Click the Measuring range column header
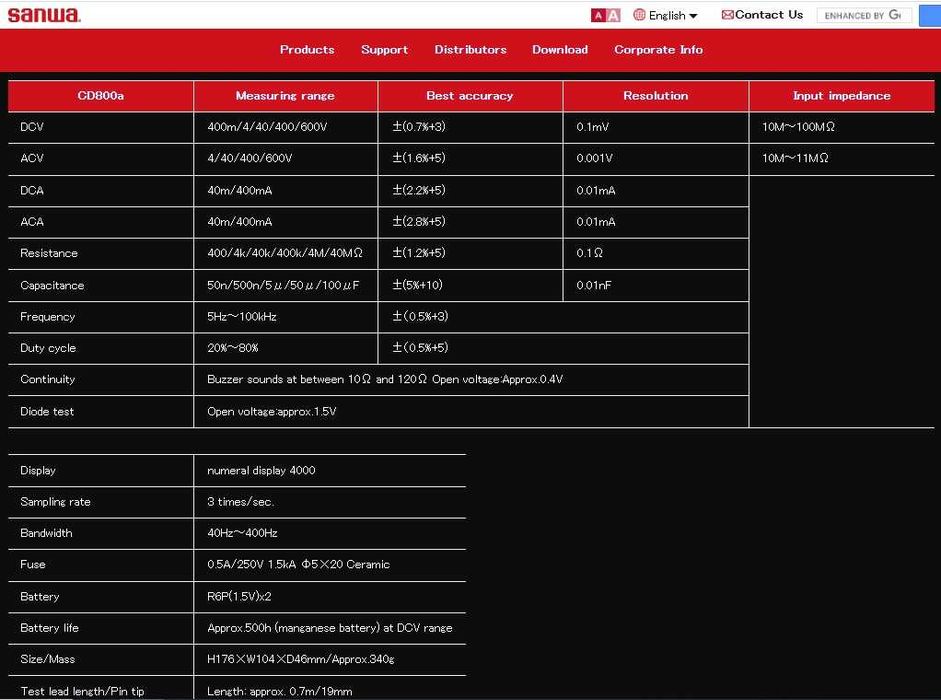Image resolution: width=941 pixels, height=700 pixels. (286, 96)
